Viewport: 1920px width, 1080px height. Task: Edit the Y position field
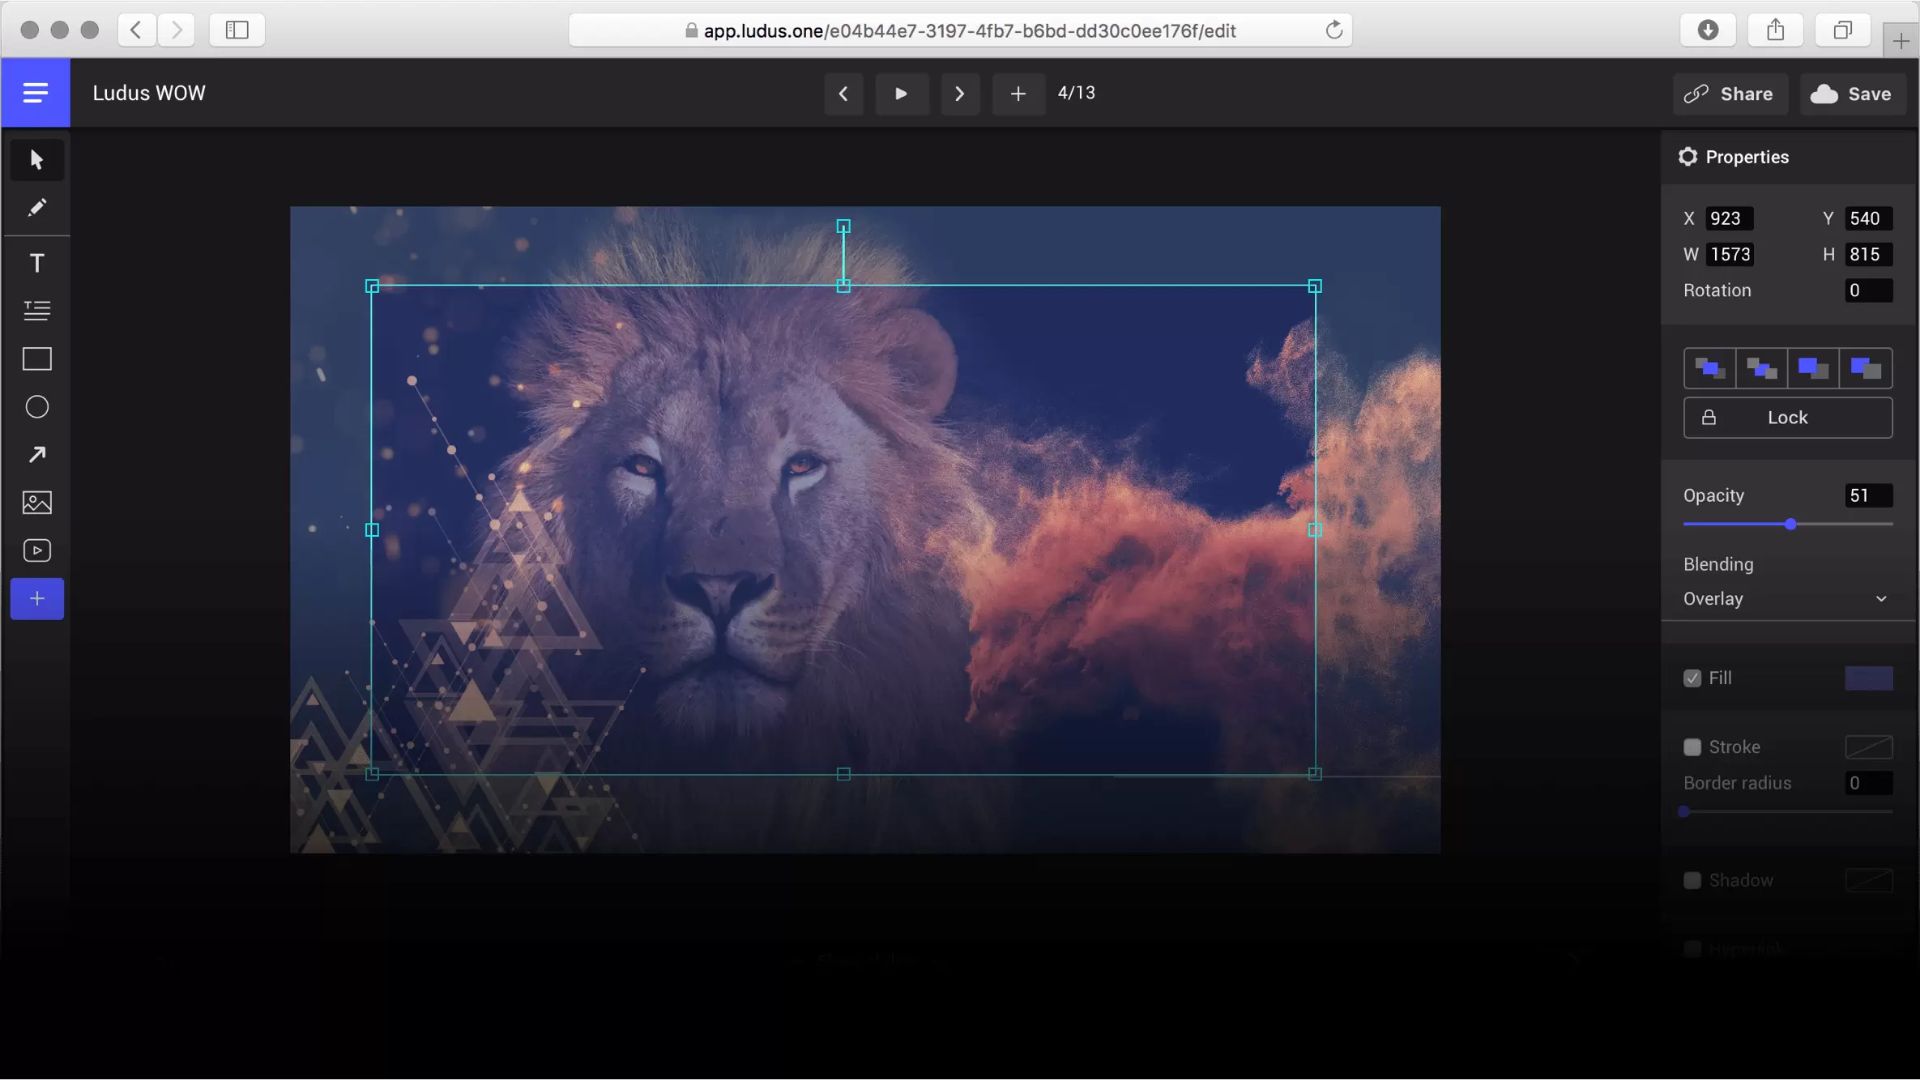(1868, 219)
